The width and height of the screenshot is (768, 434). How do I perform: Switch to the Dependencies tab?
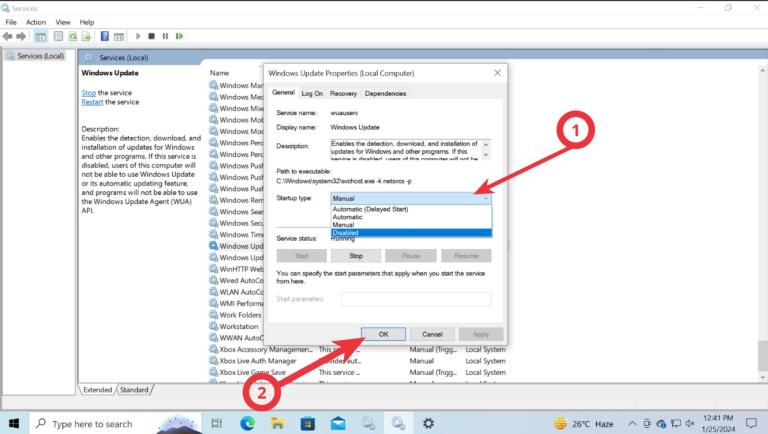point(385,94)
